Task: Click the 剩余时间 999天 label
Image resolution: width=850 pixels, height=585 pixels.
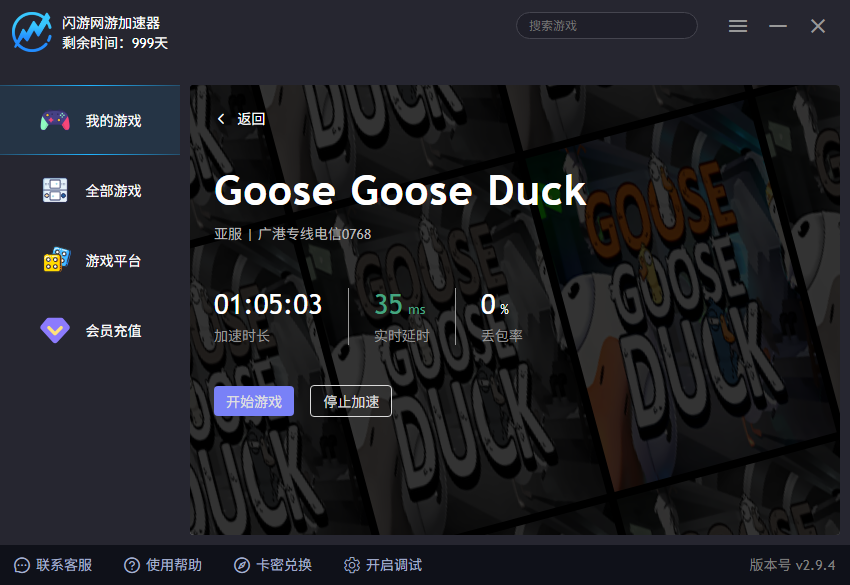Action: (x=115, y=43)
